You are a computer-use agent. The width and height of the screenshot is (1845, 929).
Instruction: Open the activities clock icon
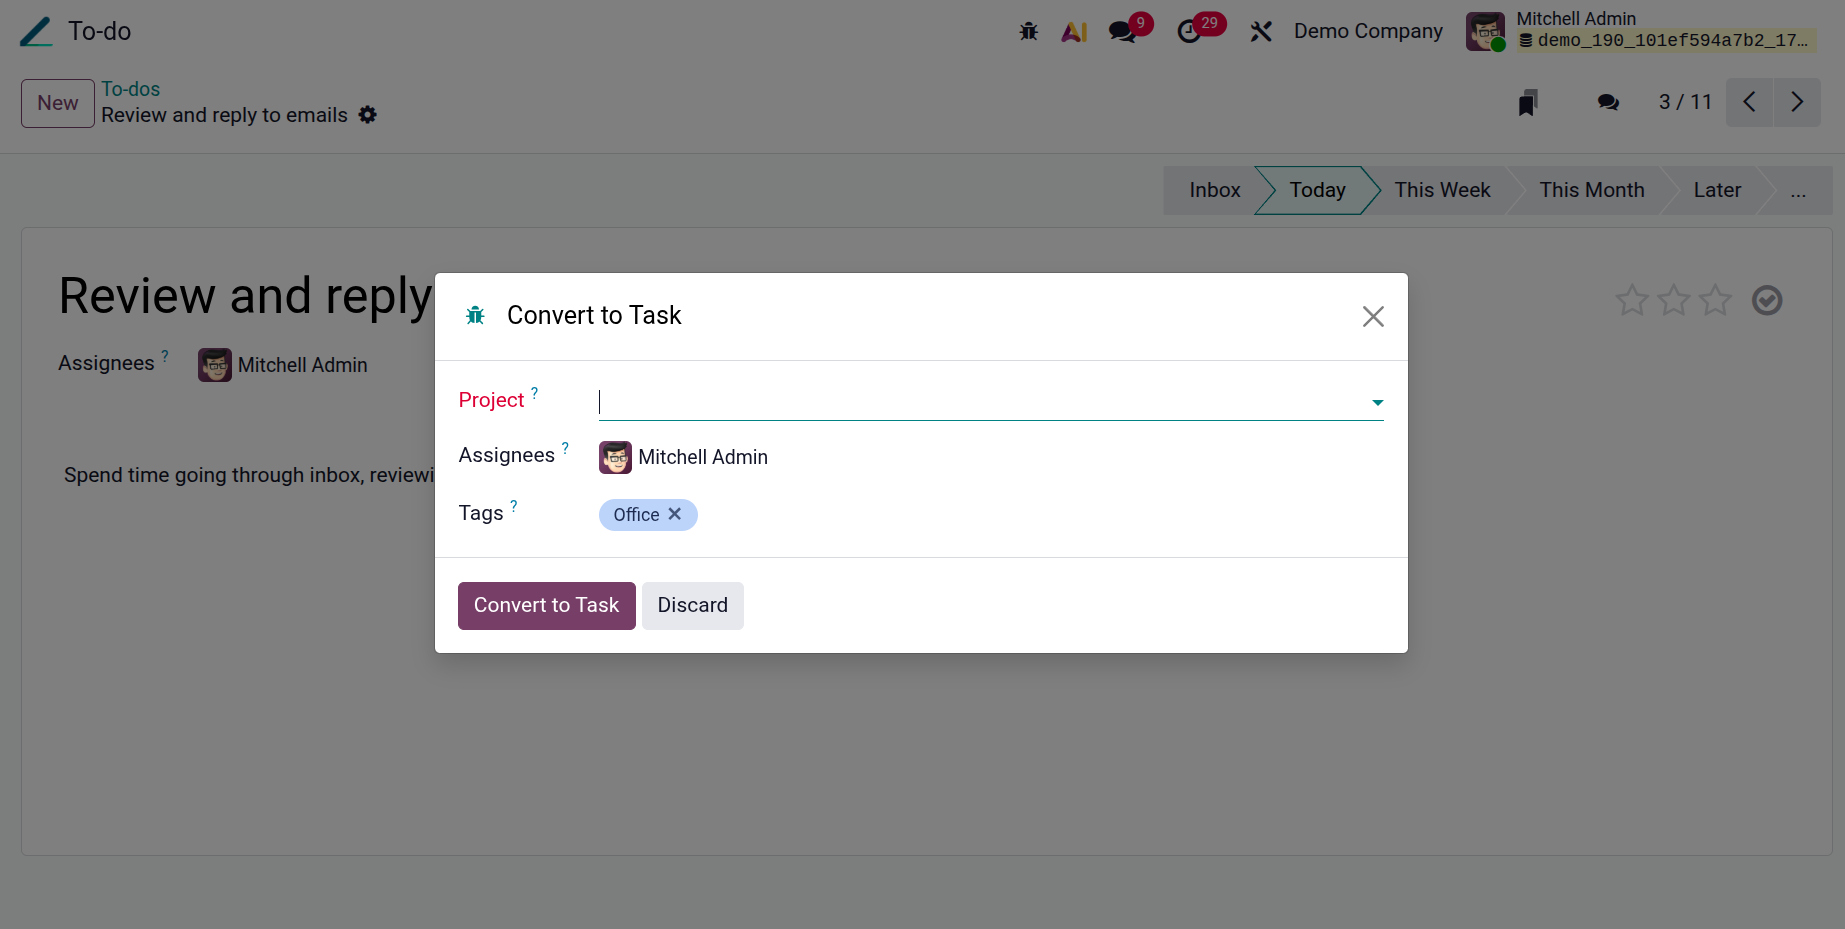1189,32
